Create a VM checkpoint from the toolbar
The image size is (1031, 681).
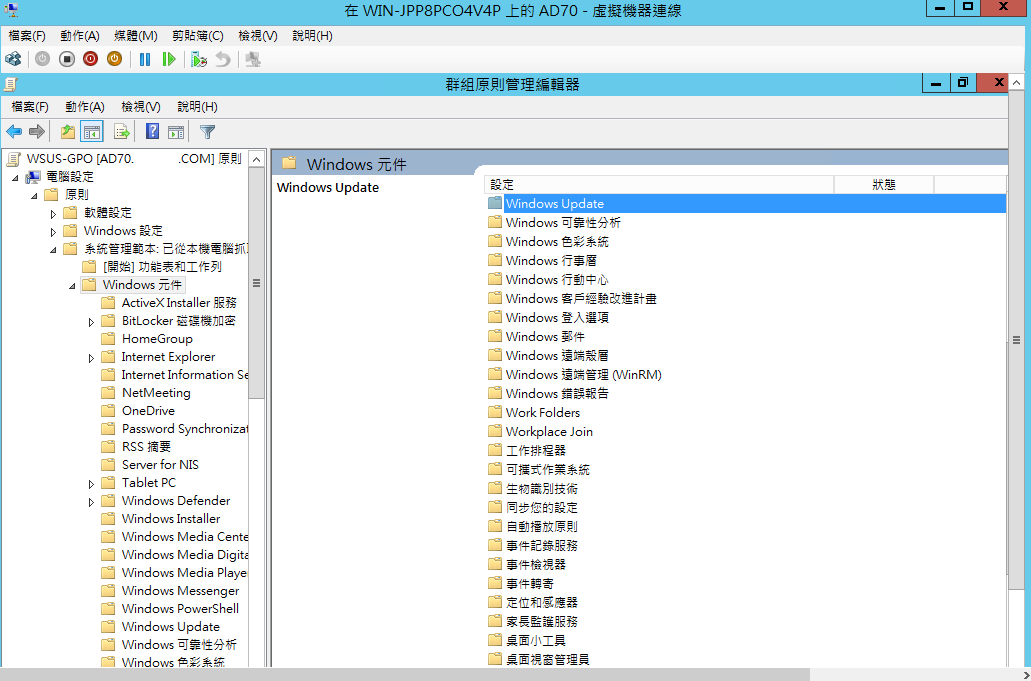coord(199,59)
